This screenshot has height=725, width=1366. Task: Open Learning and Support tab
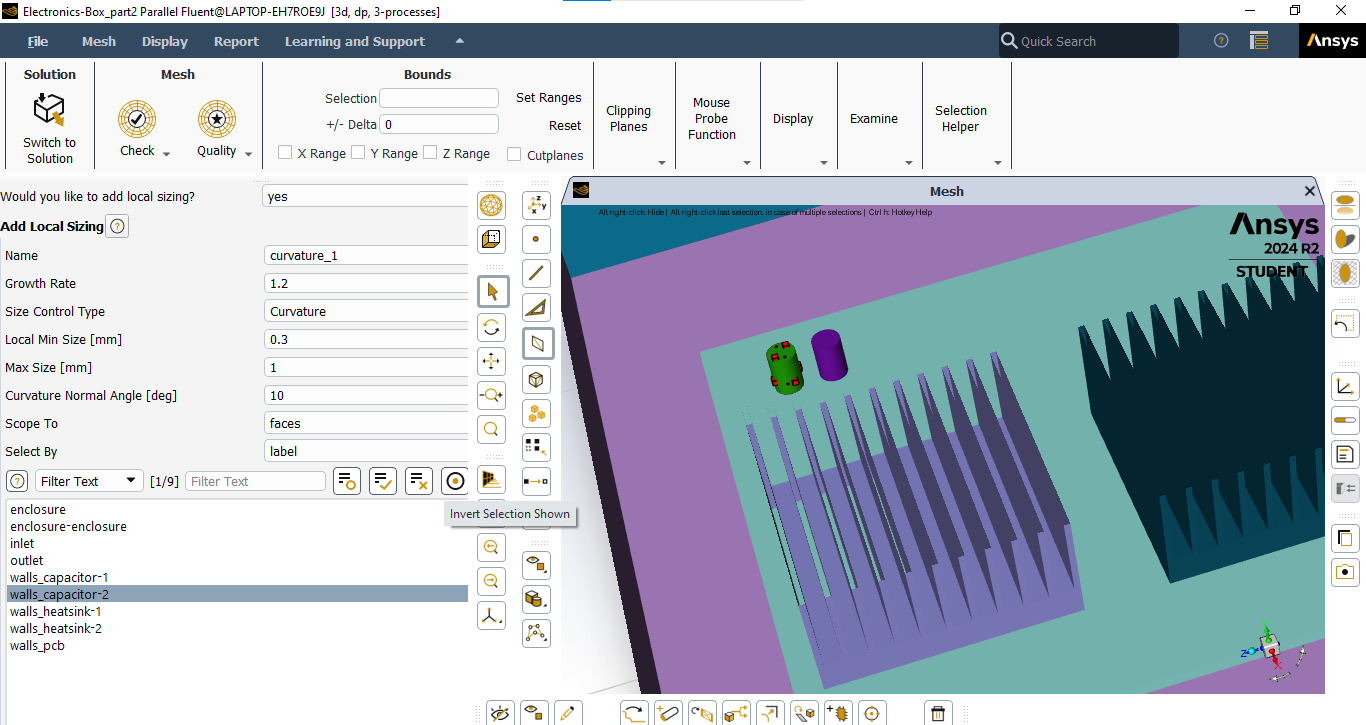tap(355, 41)
